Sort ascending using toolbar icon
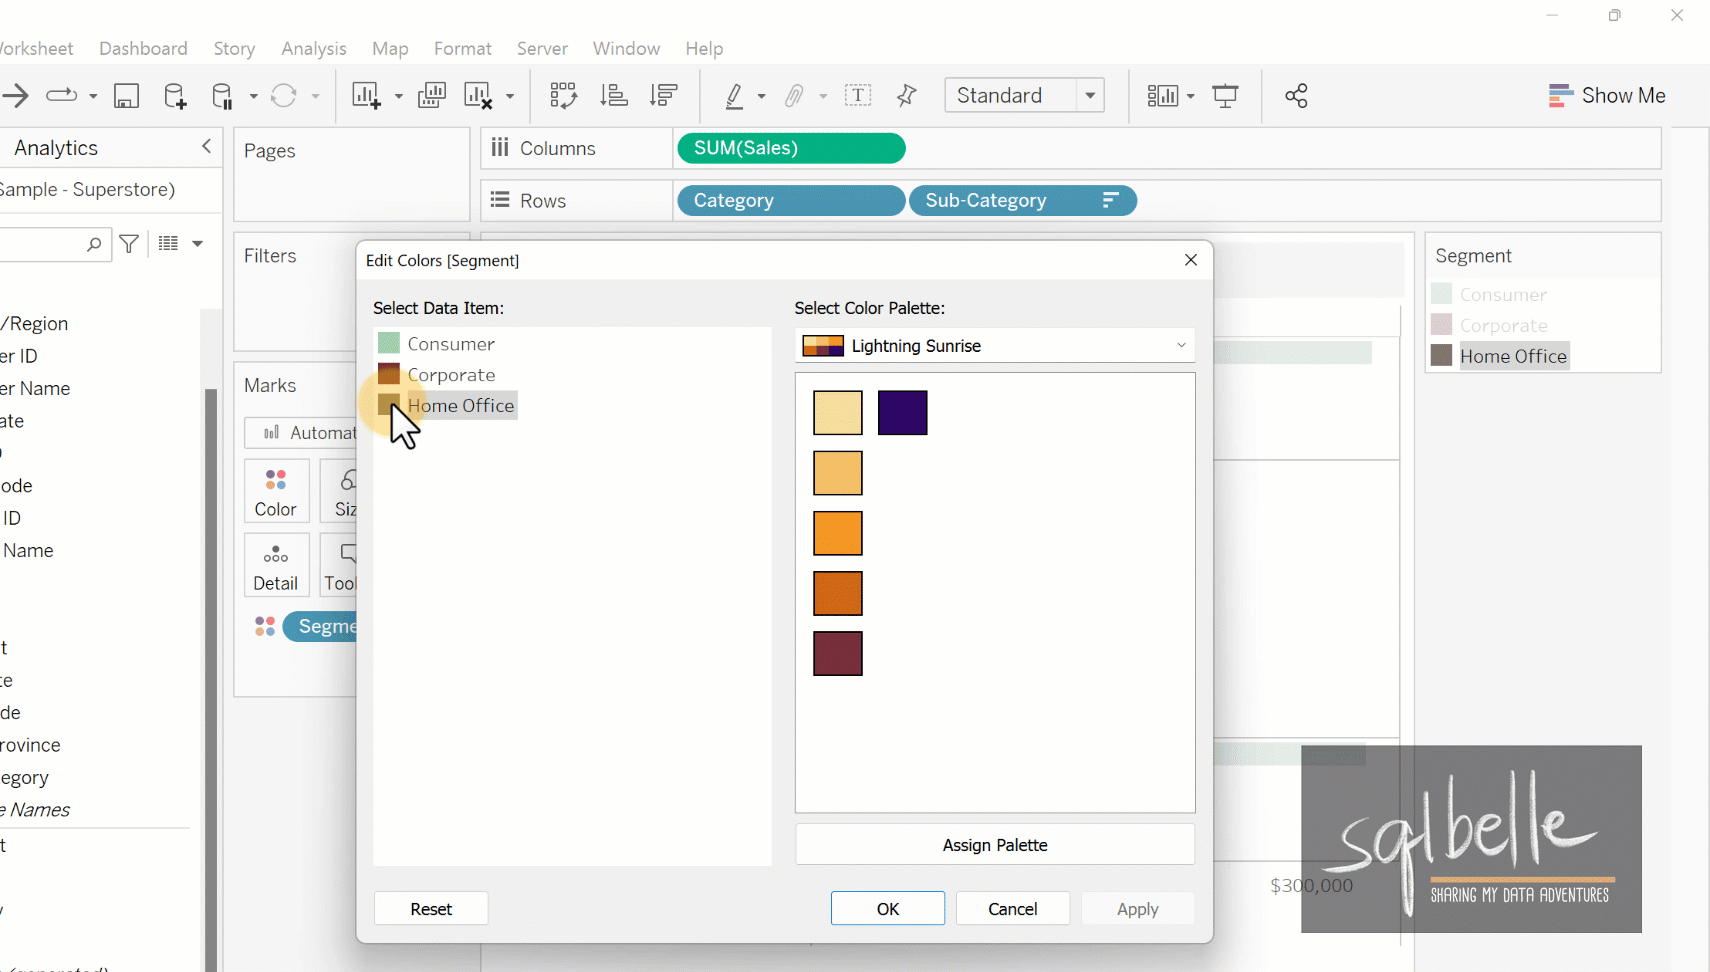Viewport: 1710px width, 972px height. 614,96
